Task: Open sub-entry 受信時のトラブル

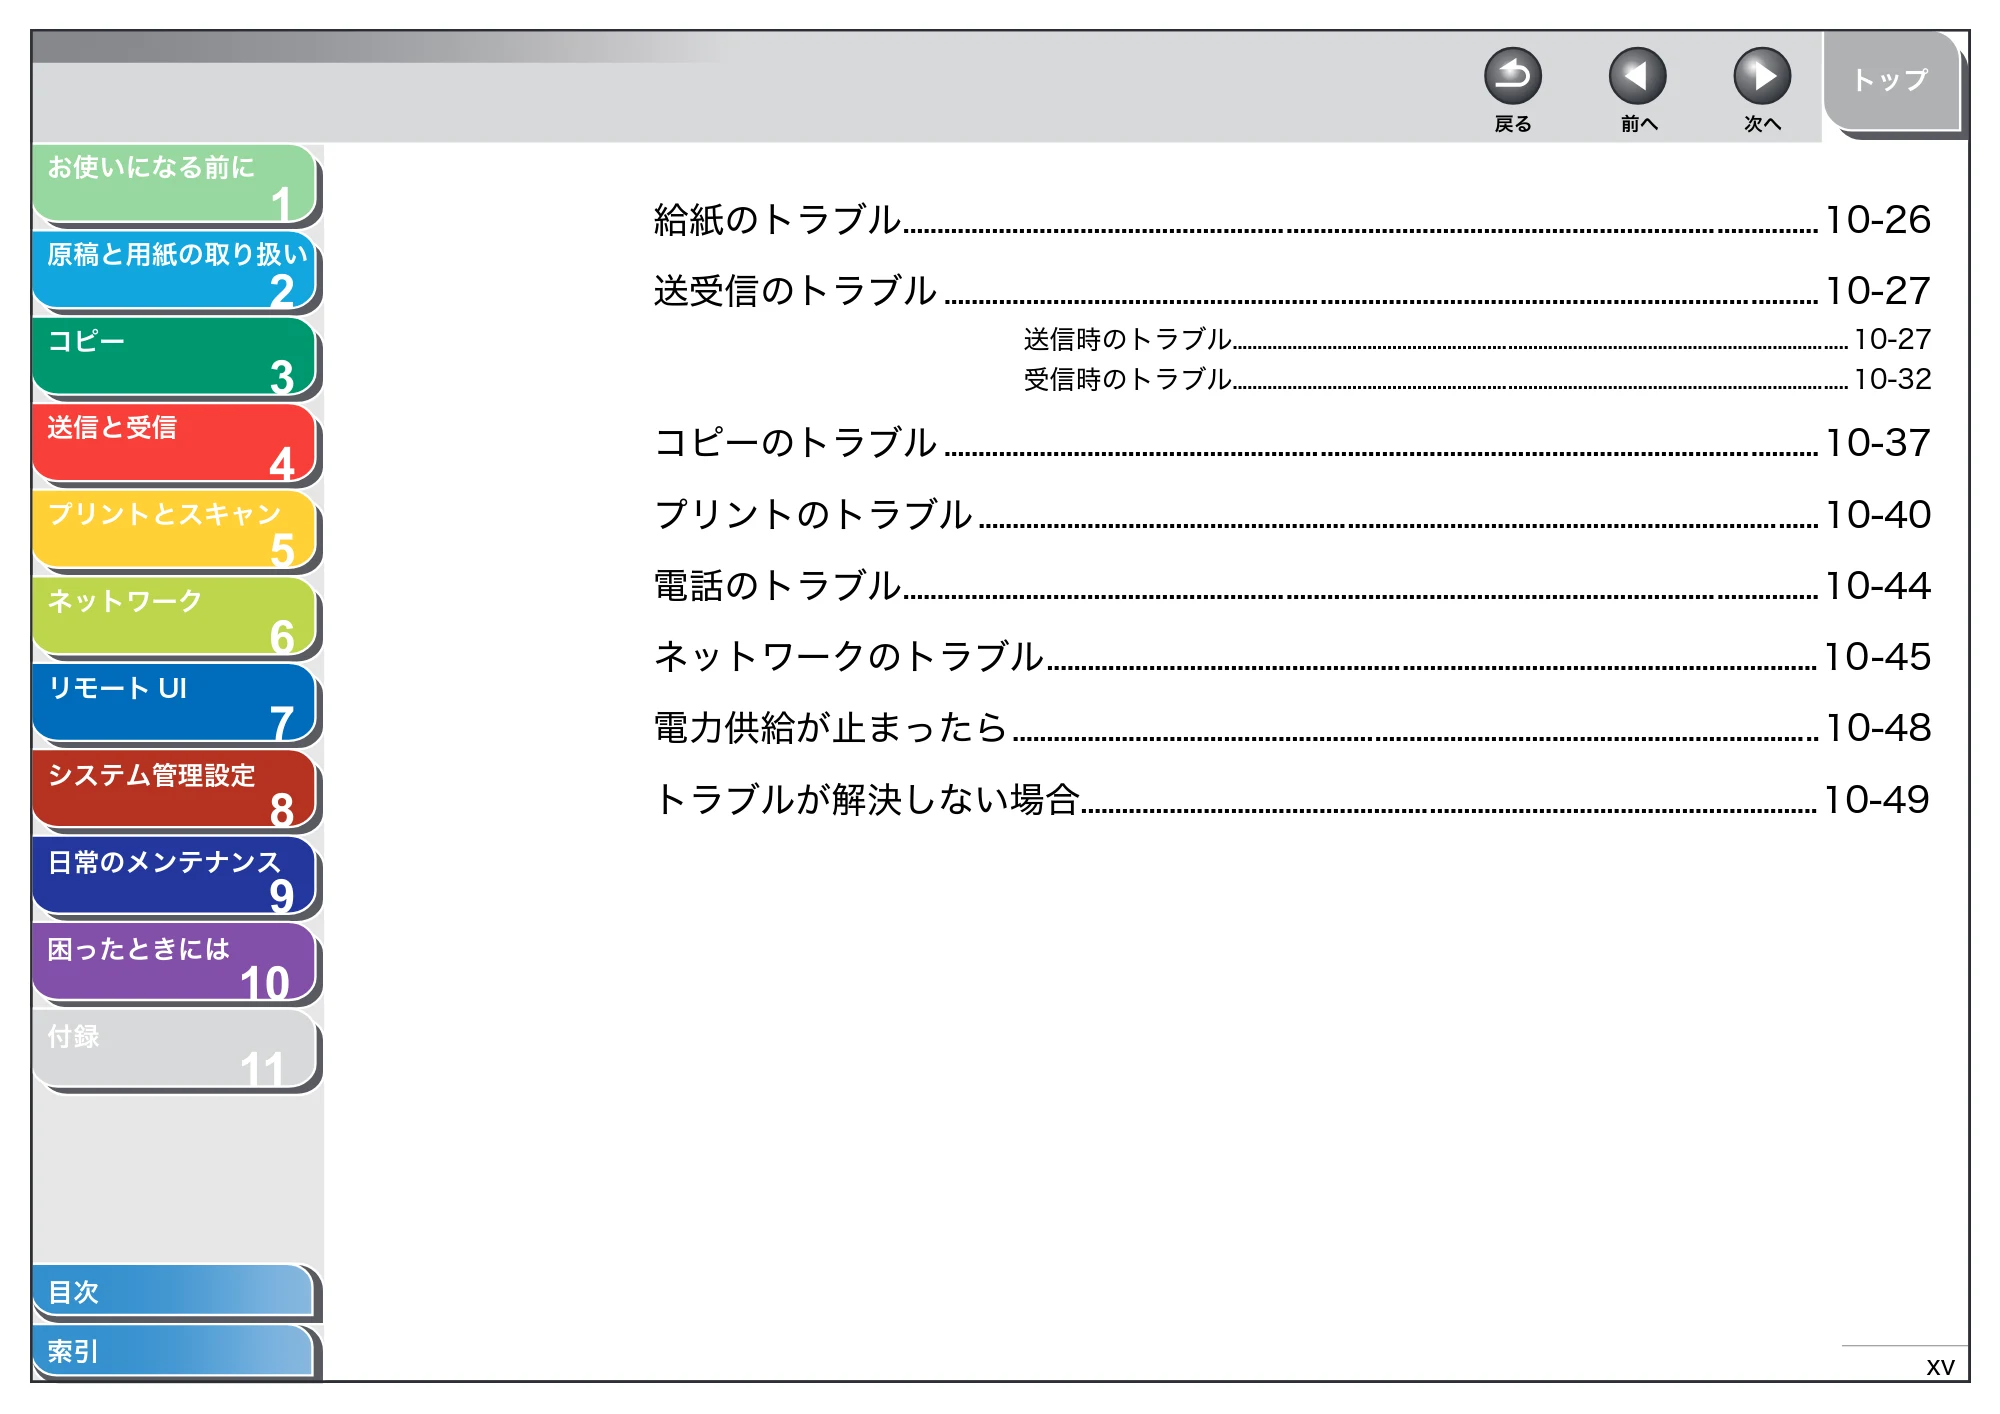Action: pos(1477,379)
